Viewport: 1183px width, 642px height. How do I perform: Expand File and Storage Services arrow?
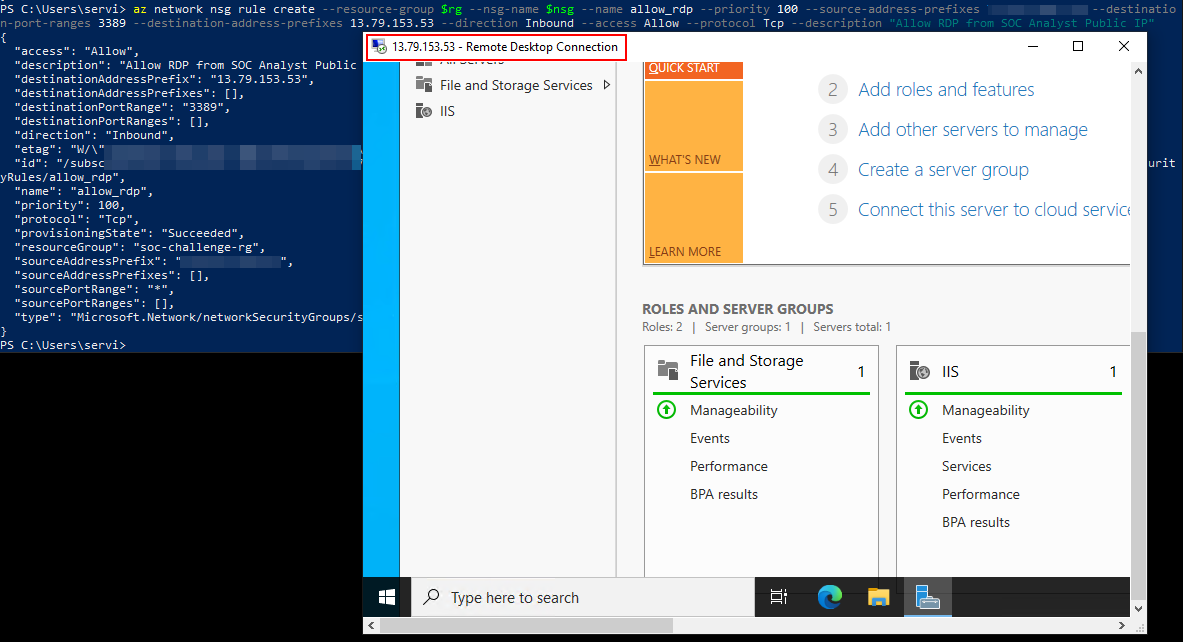point(607,85)
